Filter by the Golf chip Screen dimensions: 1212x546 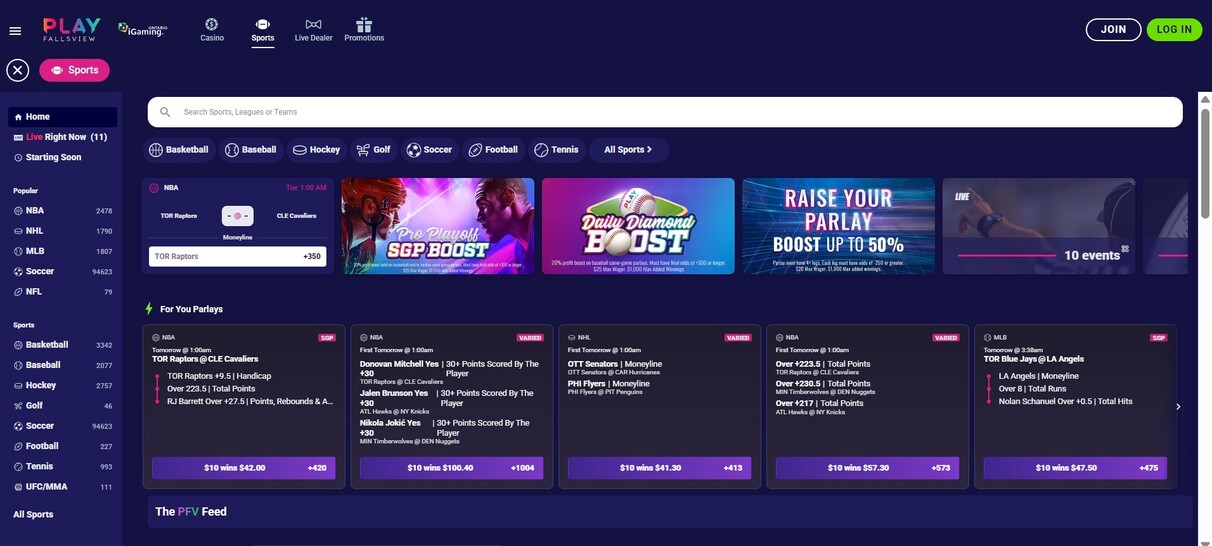tap(374, 150)
